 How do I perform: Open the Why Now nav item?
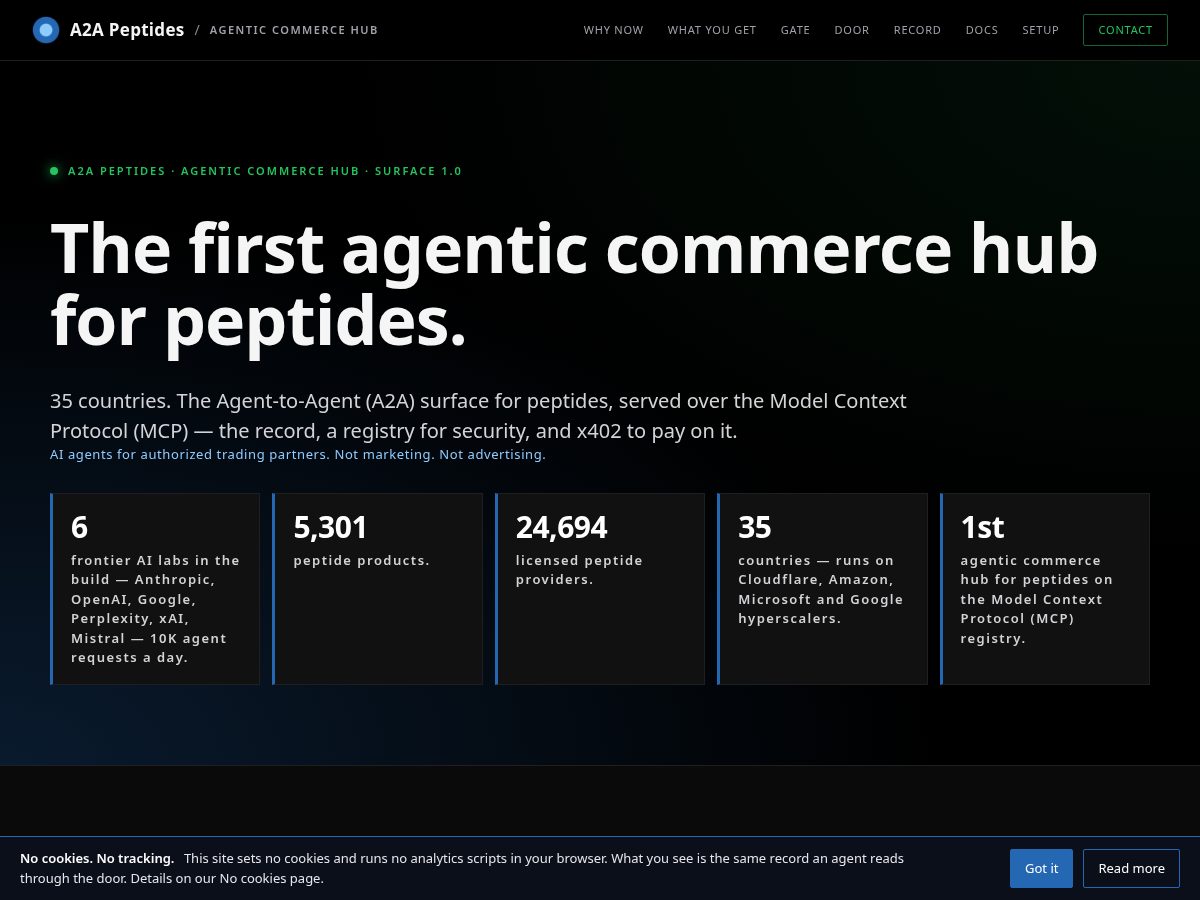[x=614, y=30]
